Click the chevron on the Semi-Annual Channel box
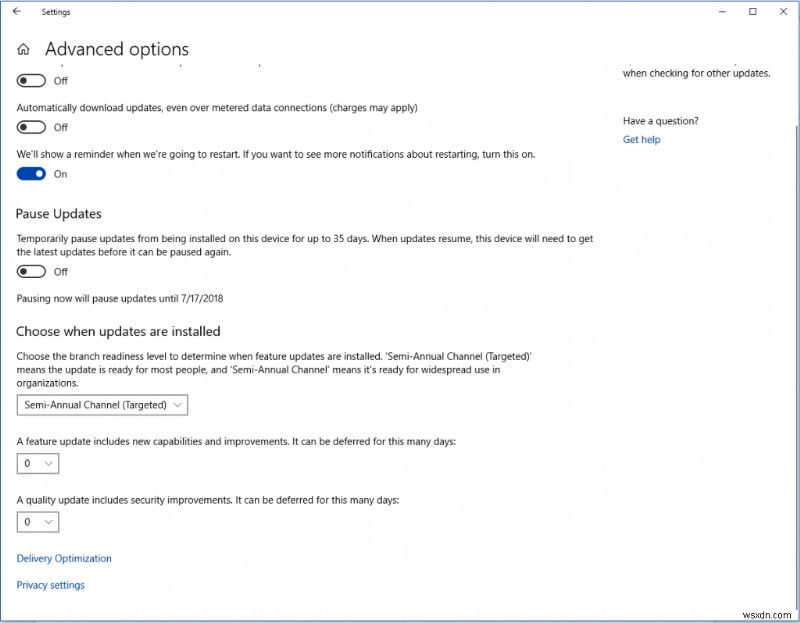The width and height of the screenshot is (800, 623). tap(176, 405)
